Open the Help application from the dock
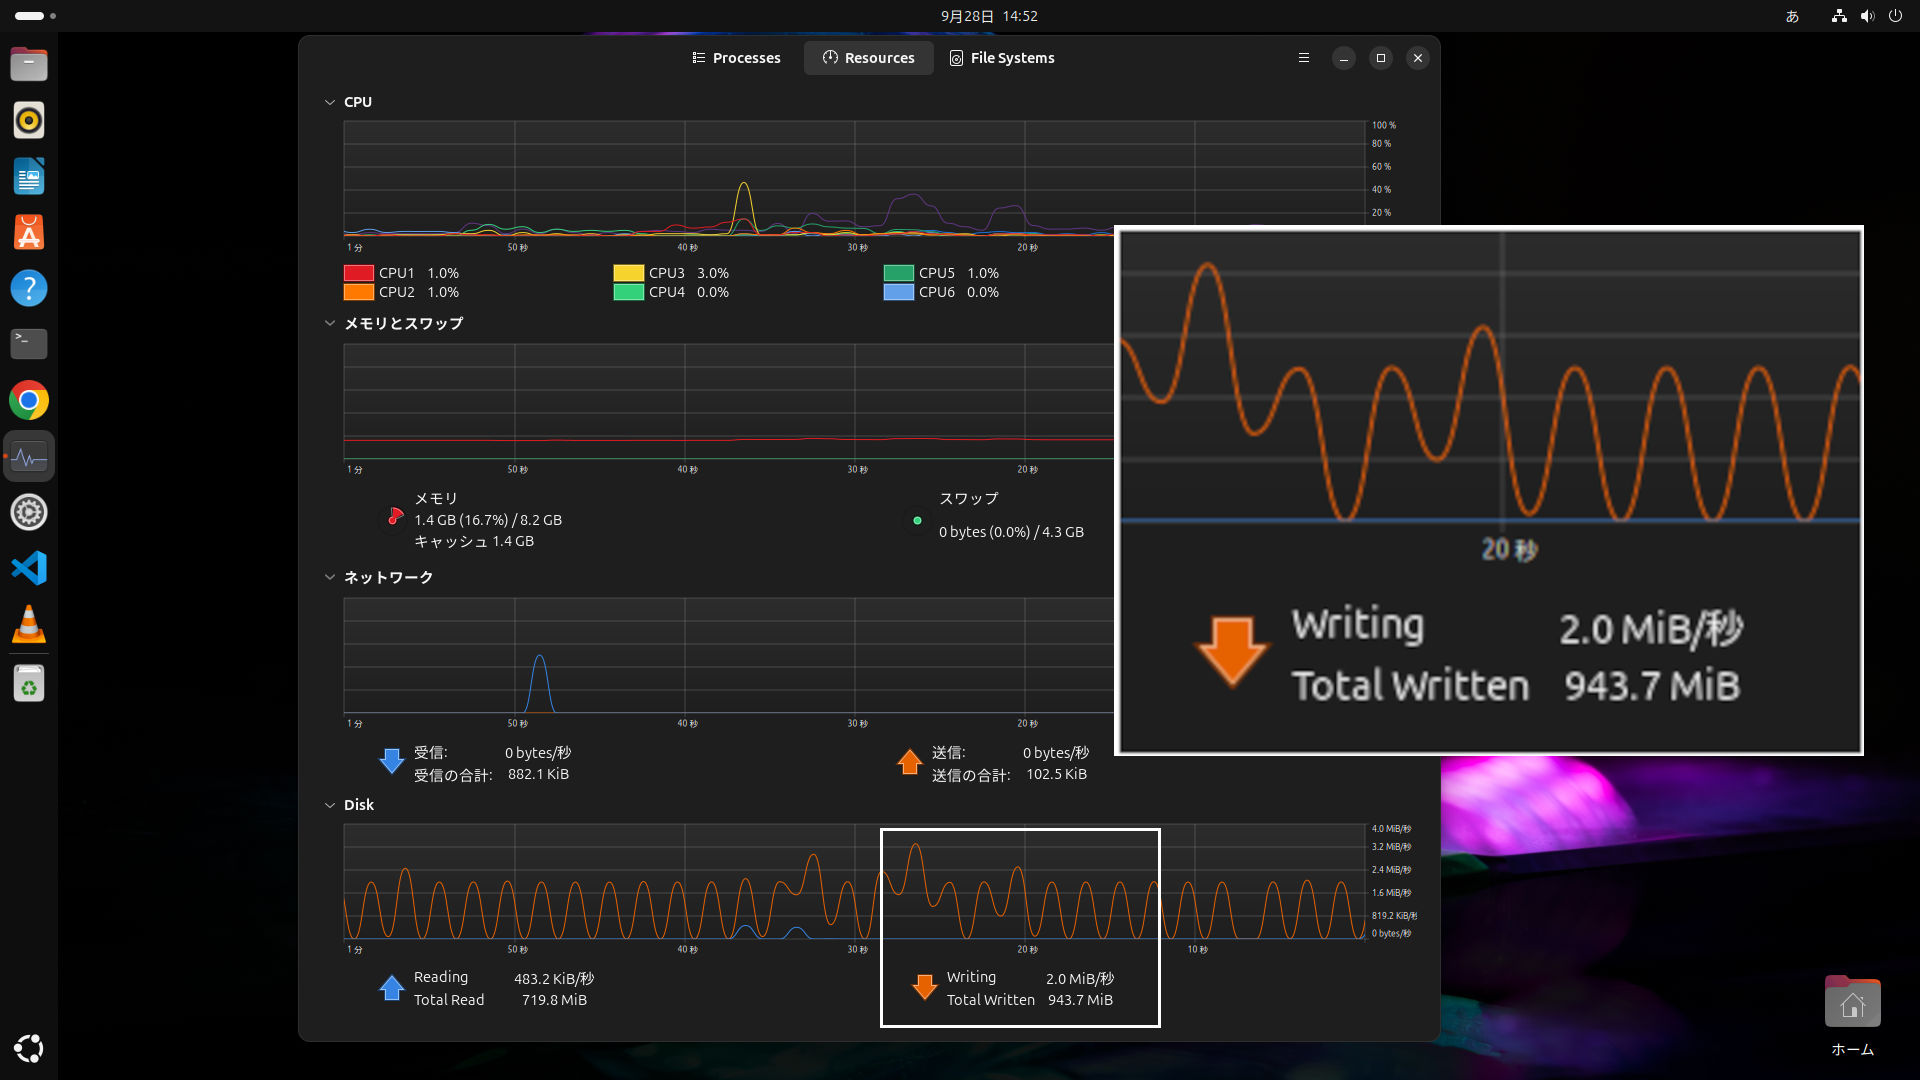 [x=29, y=288]
